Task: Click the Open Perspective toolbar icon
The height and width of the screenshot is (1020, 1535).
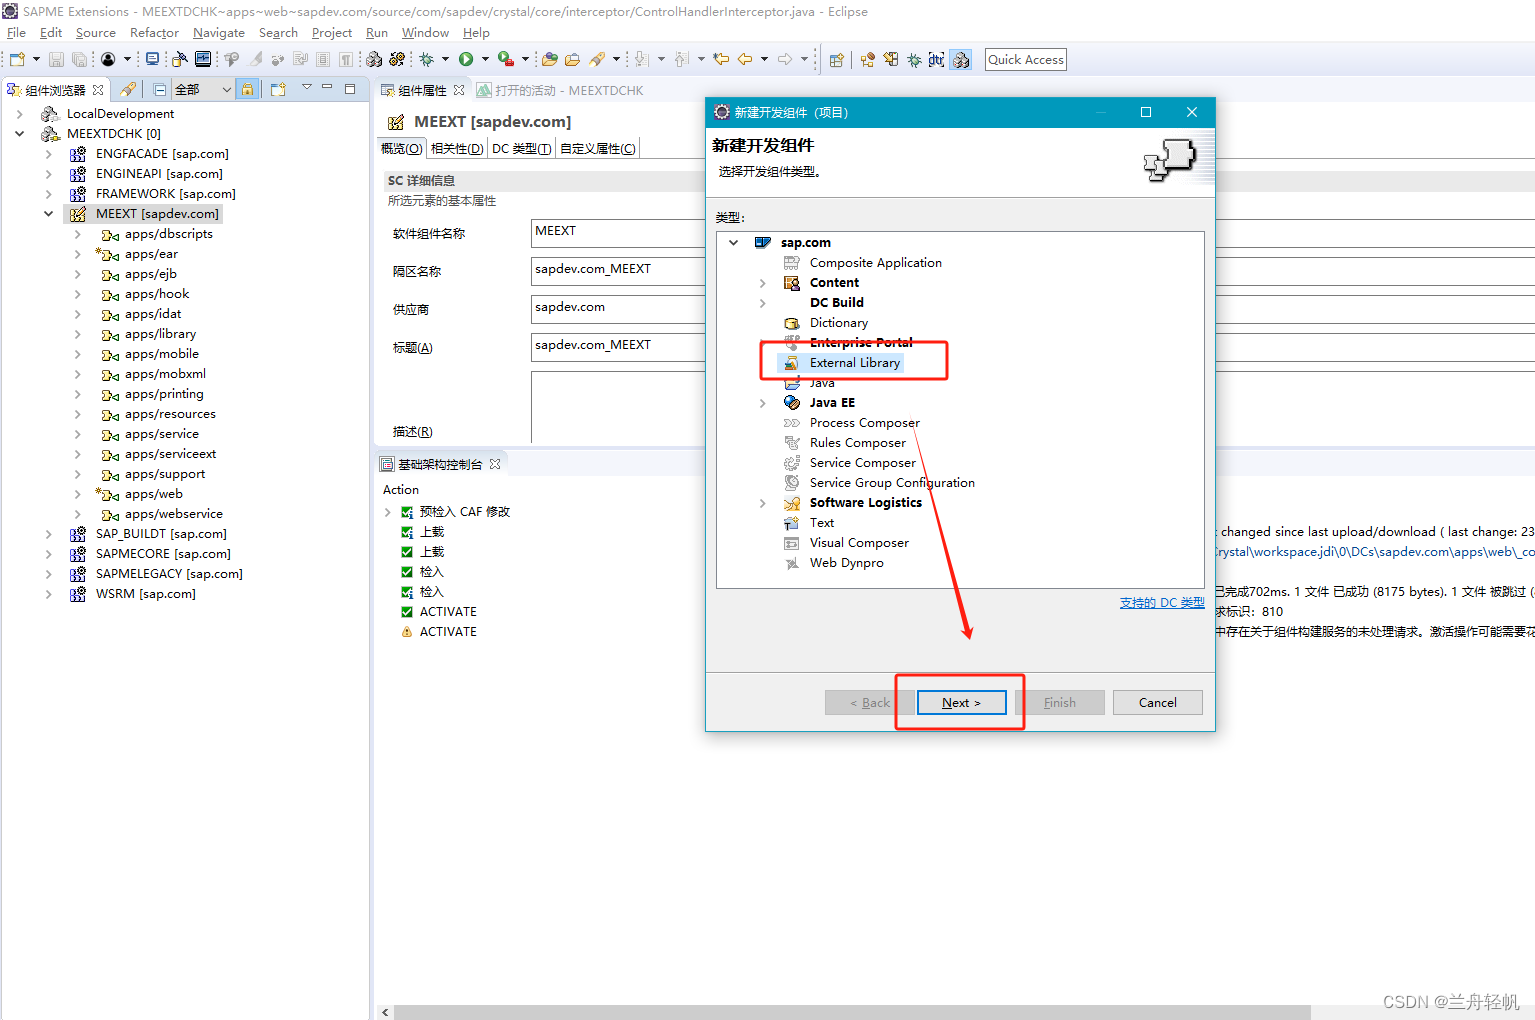Action: pyautogui.click(x=837, y=60)
